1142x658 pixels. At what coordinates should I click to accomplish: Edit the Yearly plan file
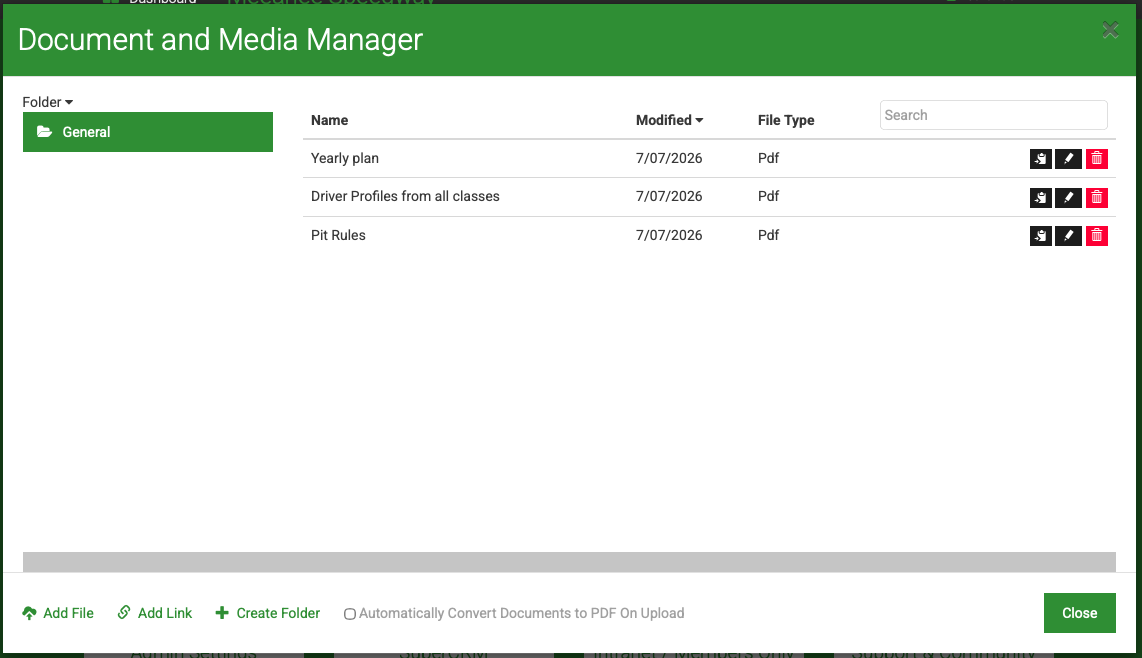coord(1068,159)
